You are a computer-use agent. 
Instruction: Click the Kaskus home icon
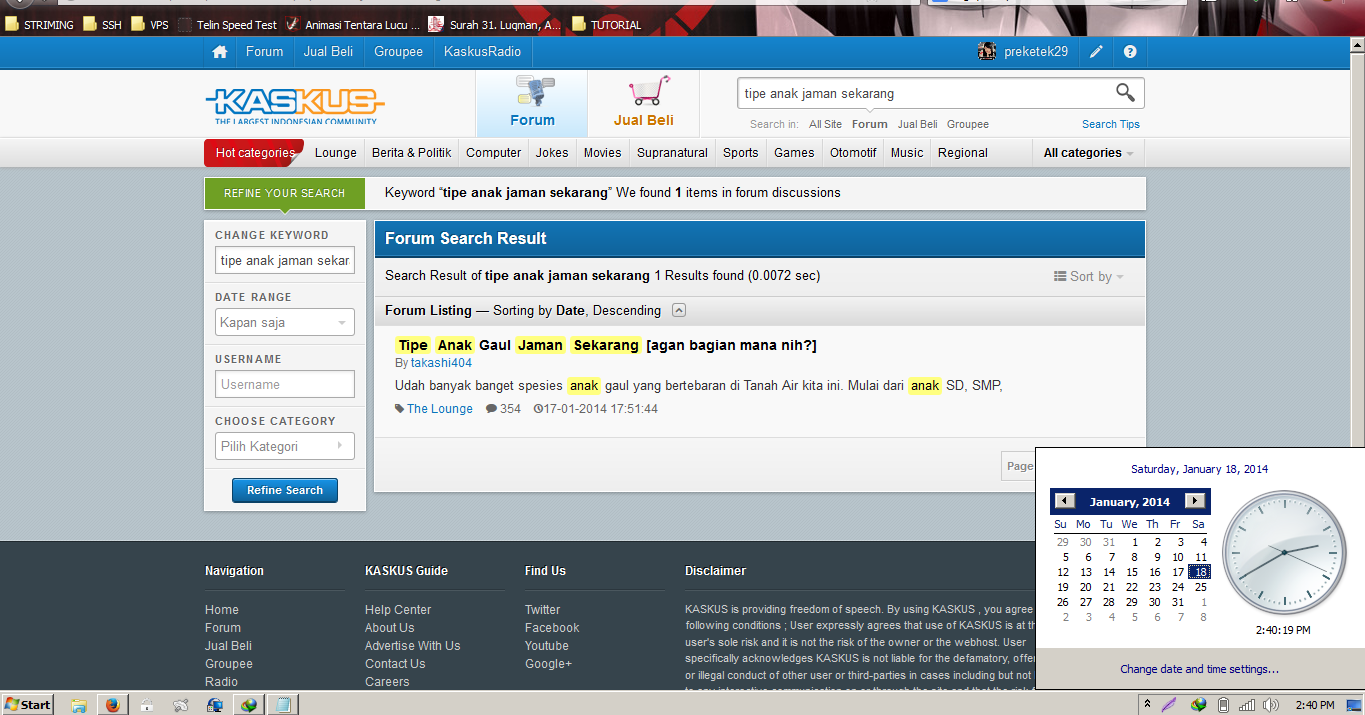[x=220, y=52]
